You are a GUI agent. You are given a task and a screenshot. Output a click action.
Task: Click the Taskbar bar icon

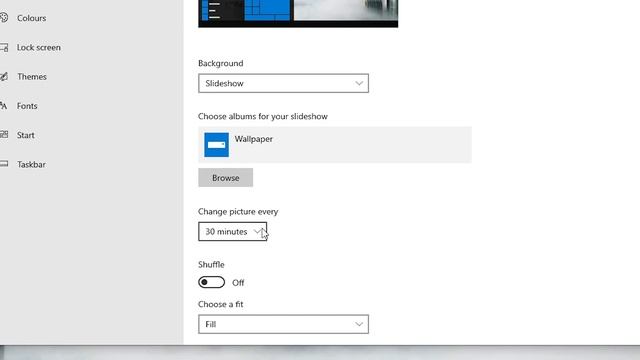click(4, 164)
